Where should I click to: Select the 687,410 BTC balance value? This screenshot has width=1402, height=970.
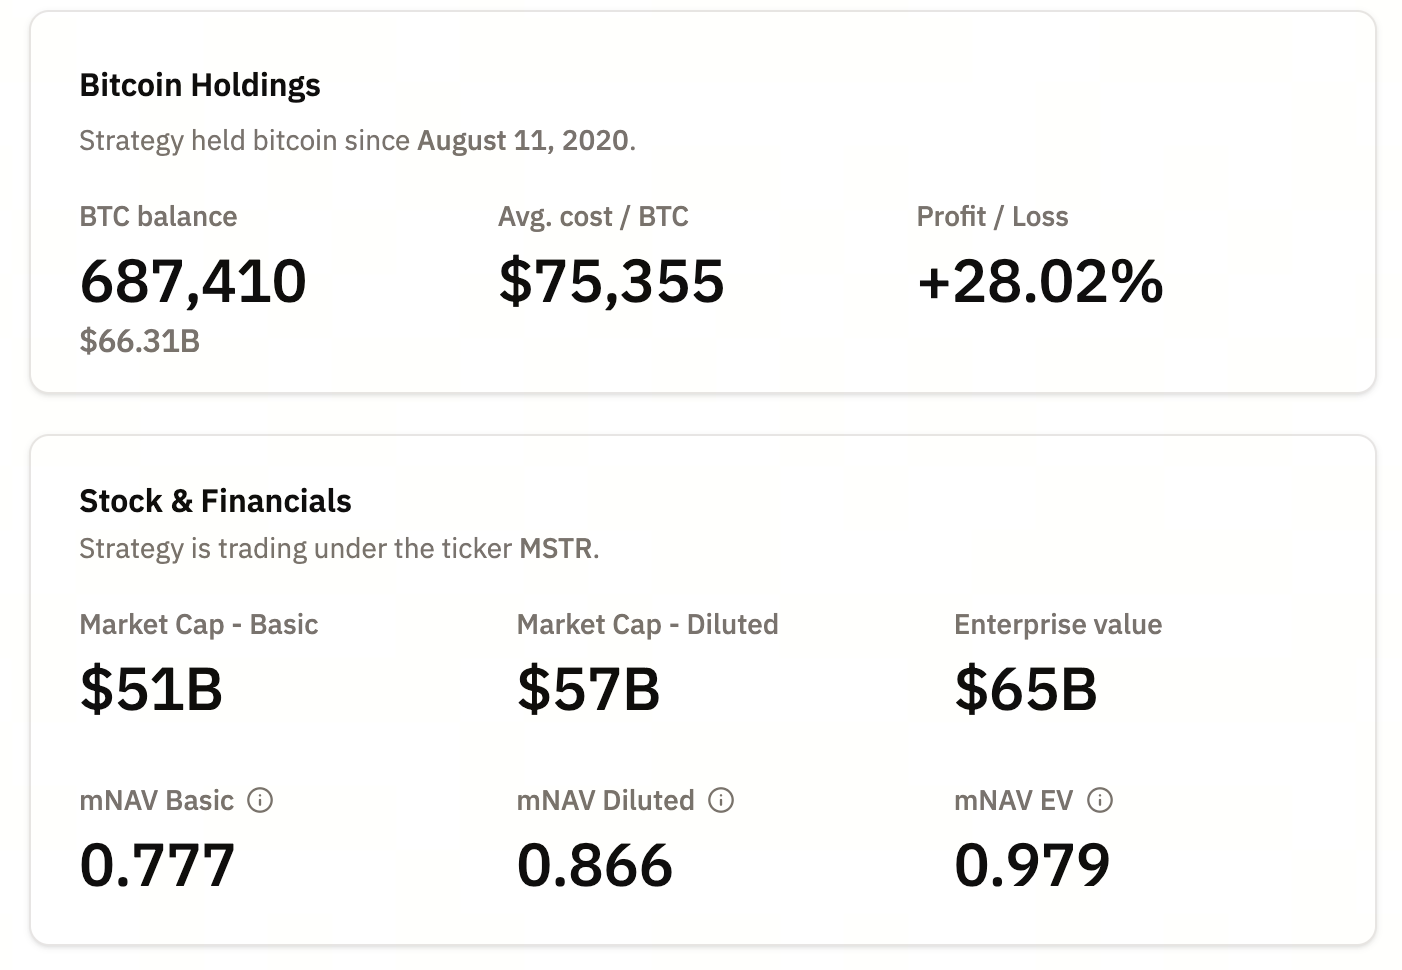193,281
